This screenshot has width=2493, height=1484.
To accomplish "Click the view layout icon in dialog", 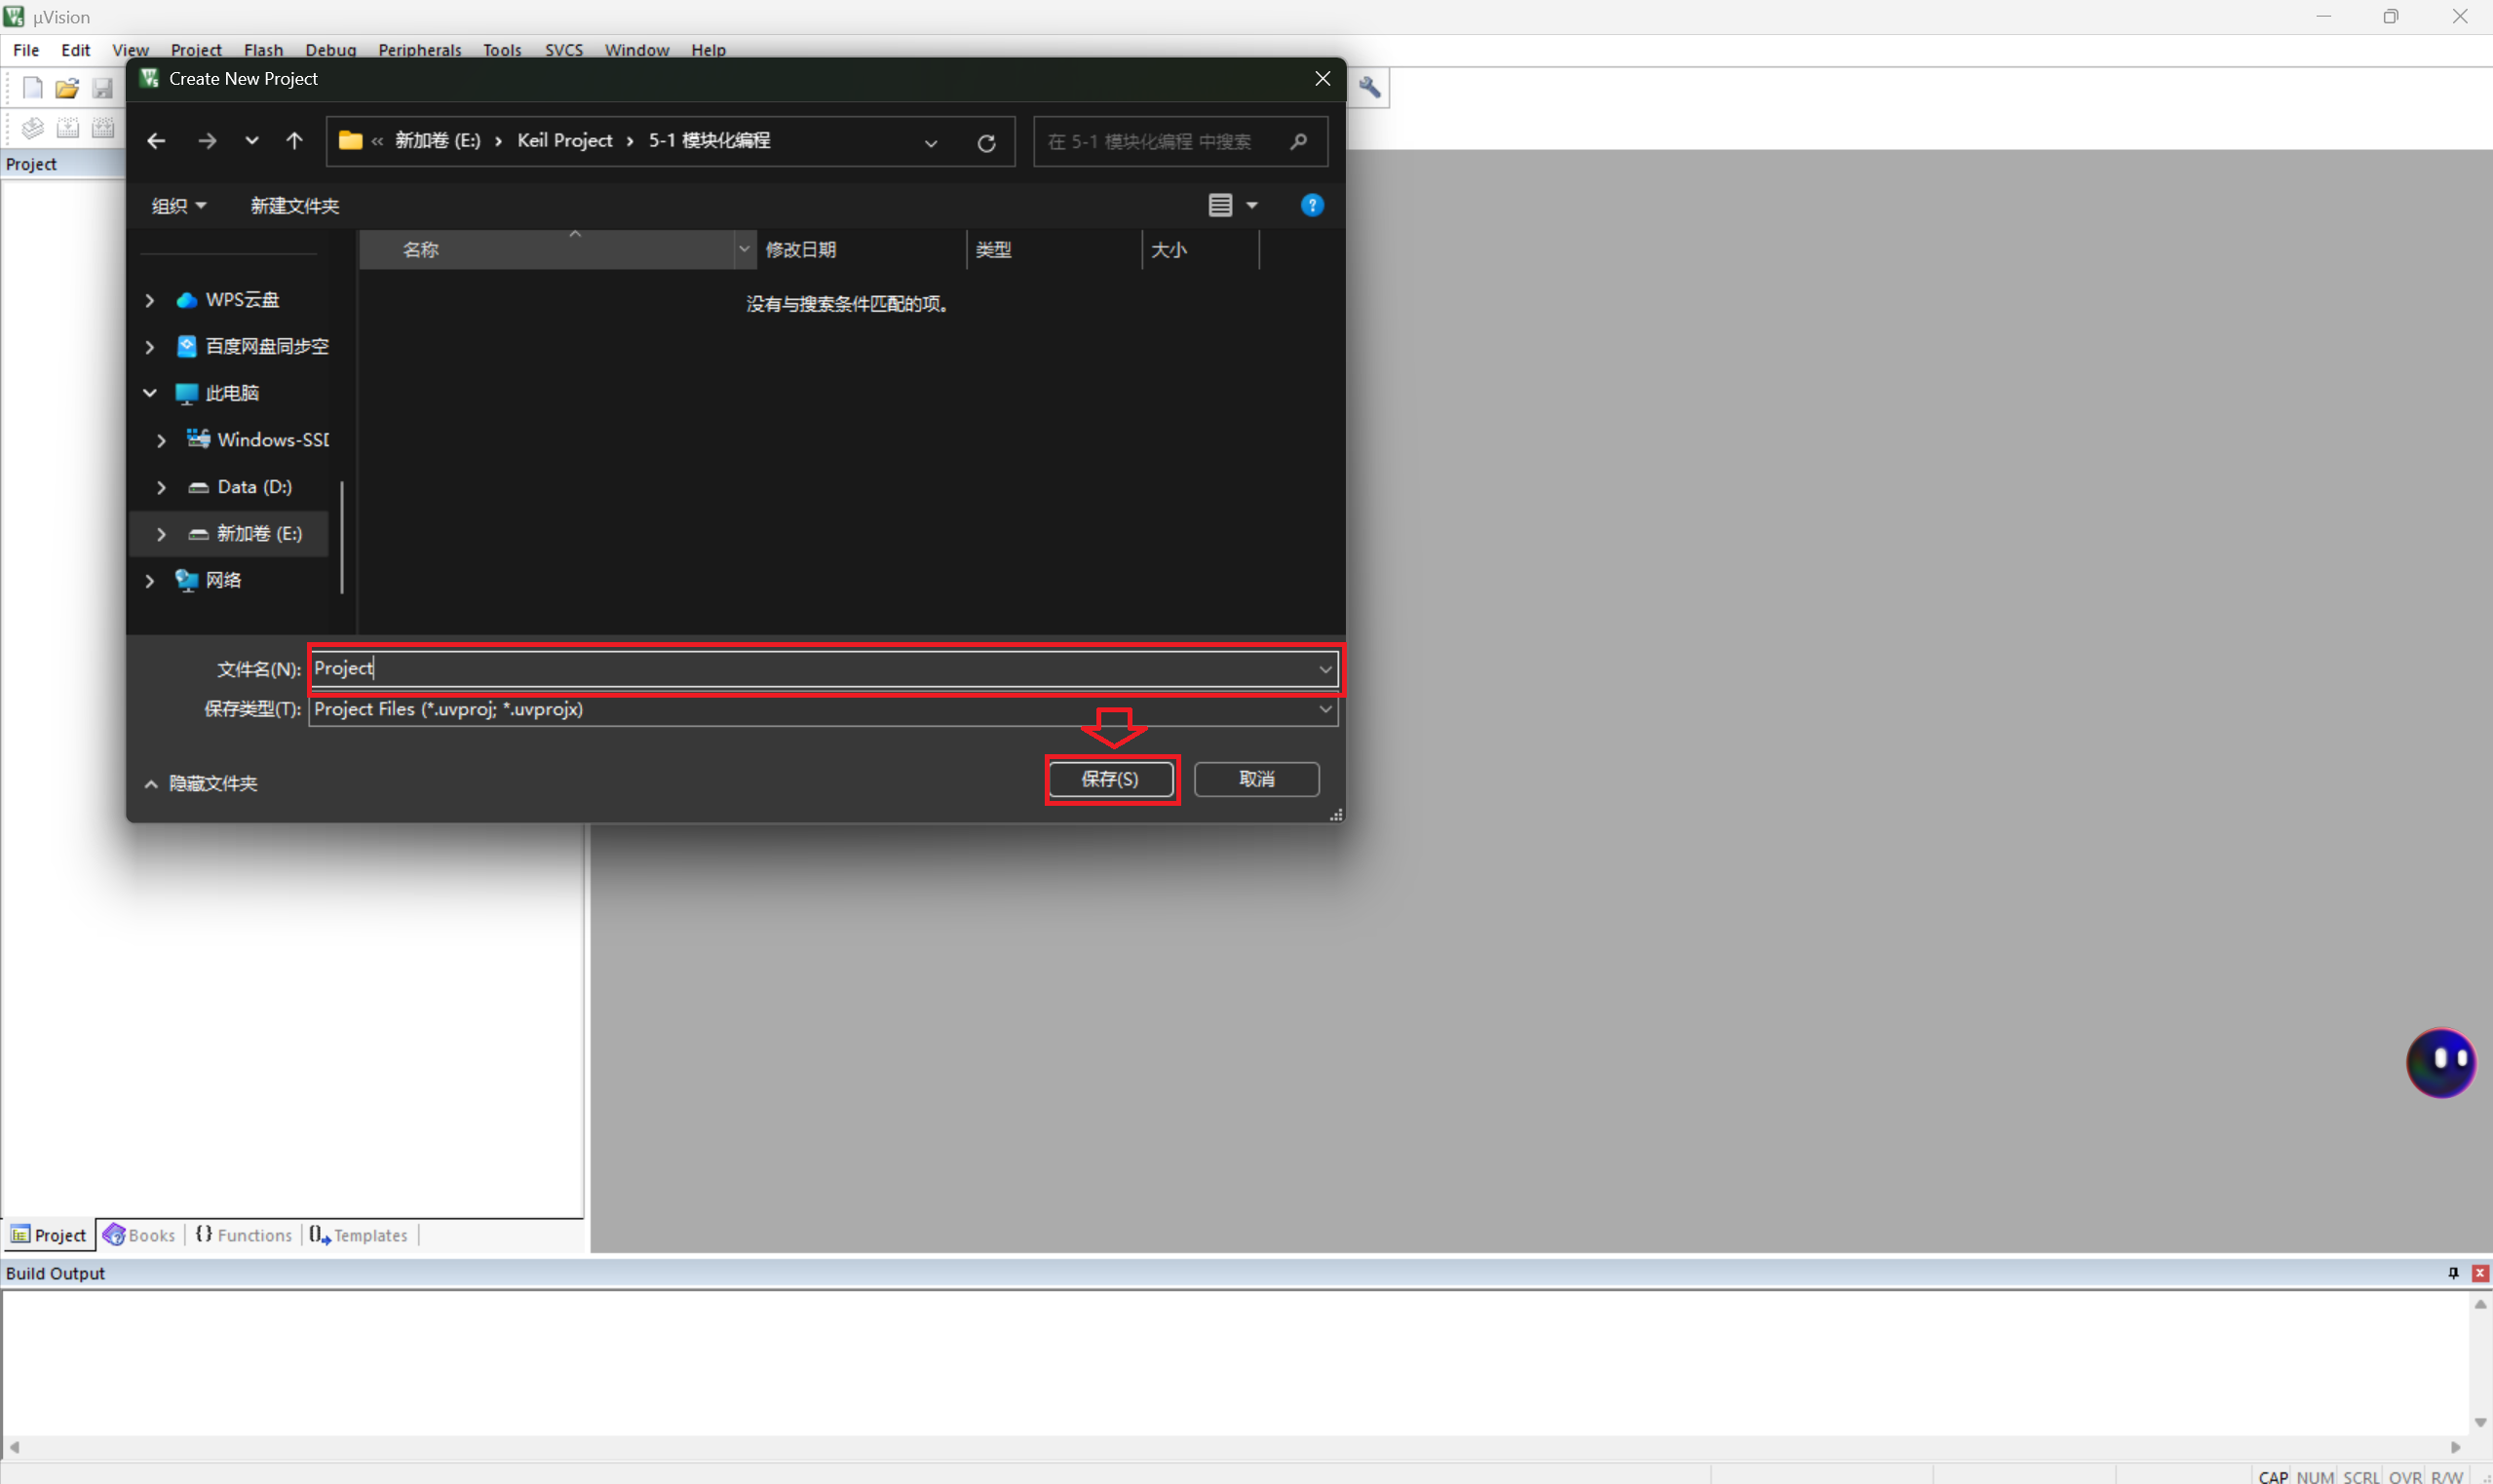I will point(1220,205).
